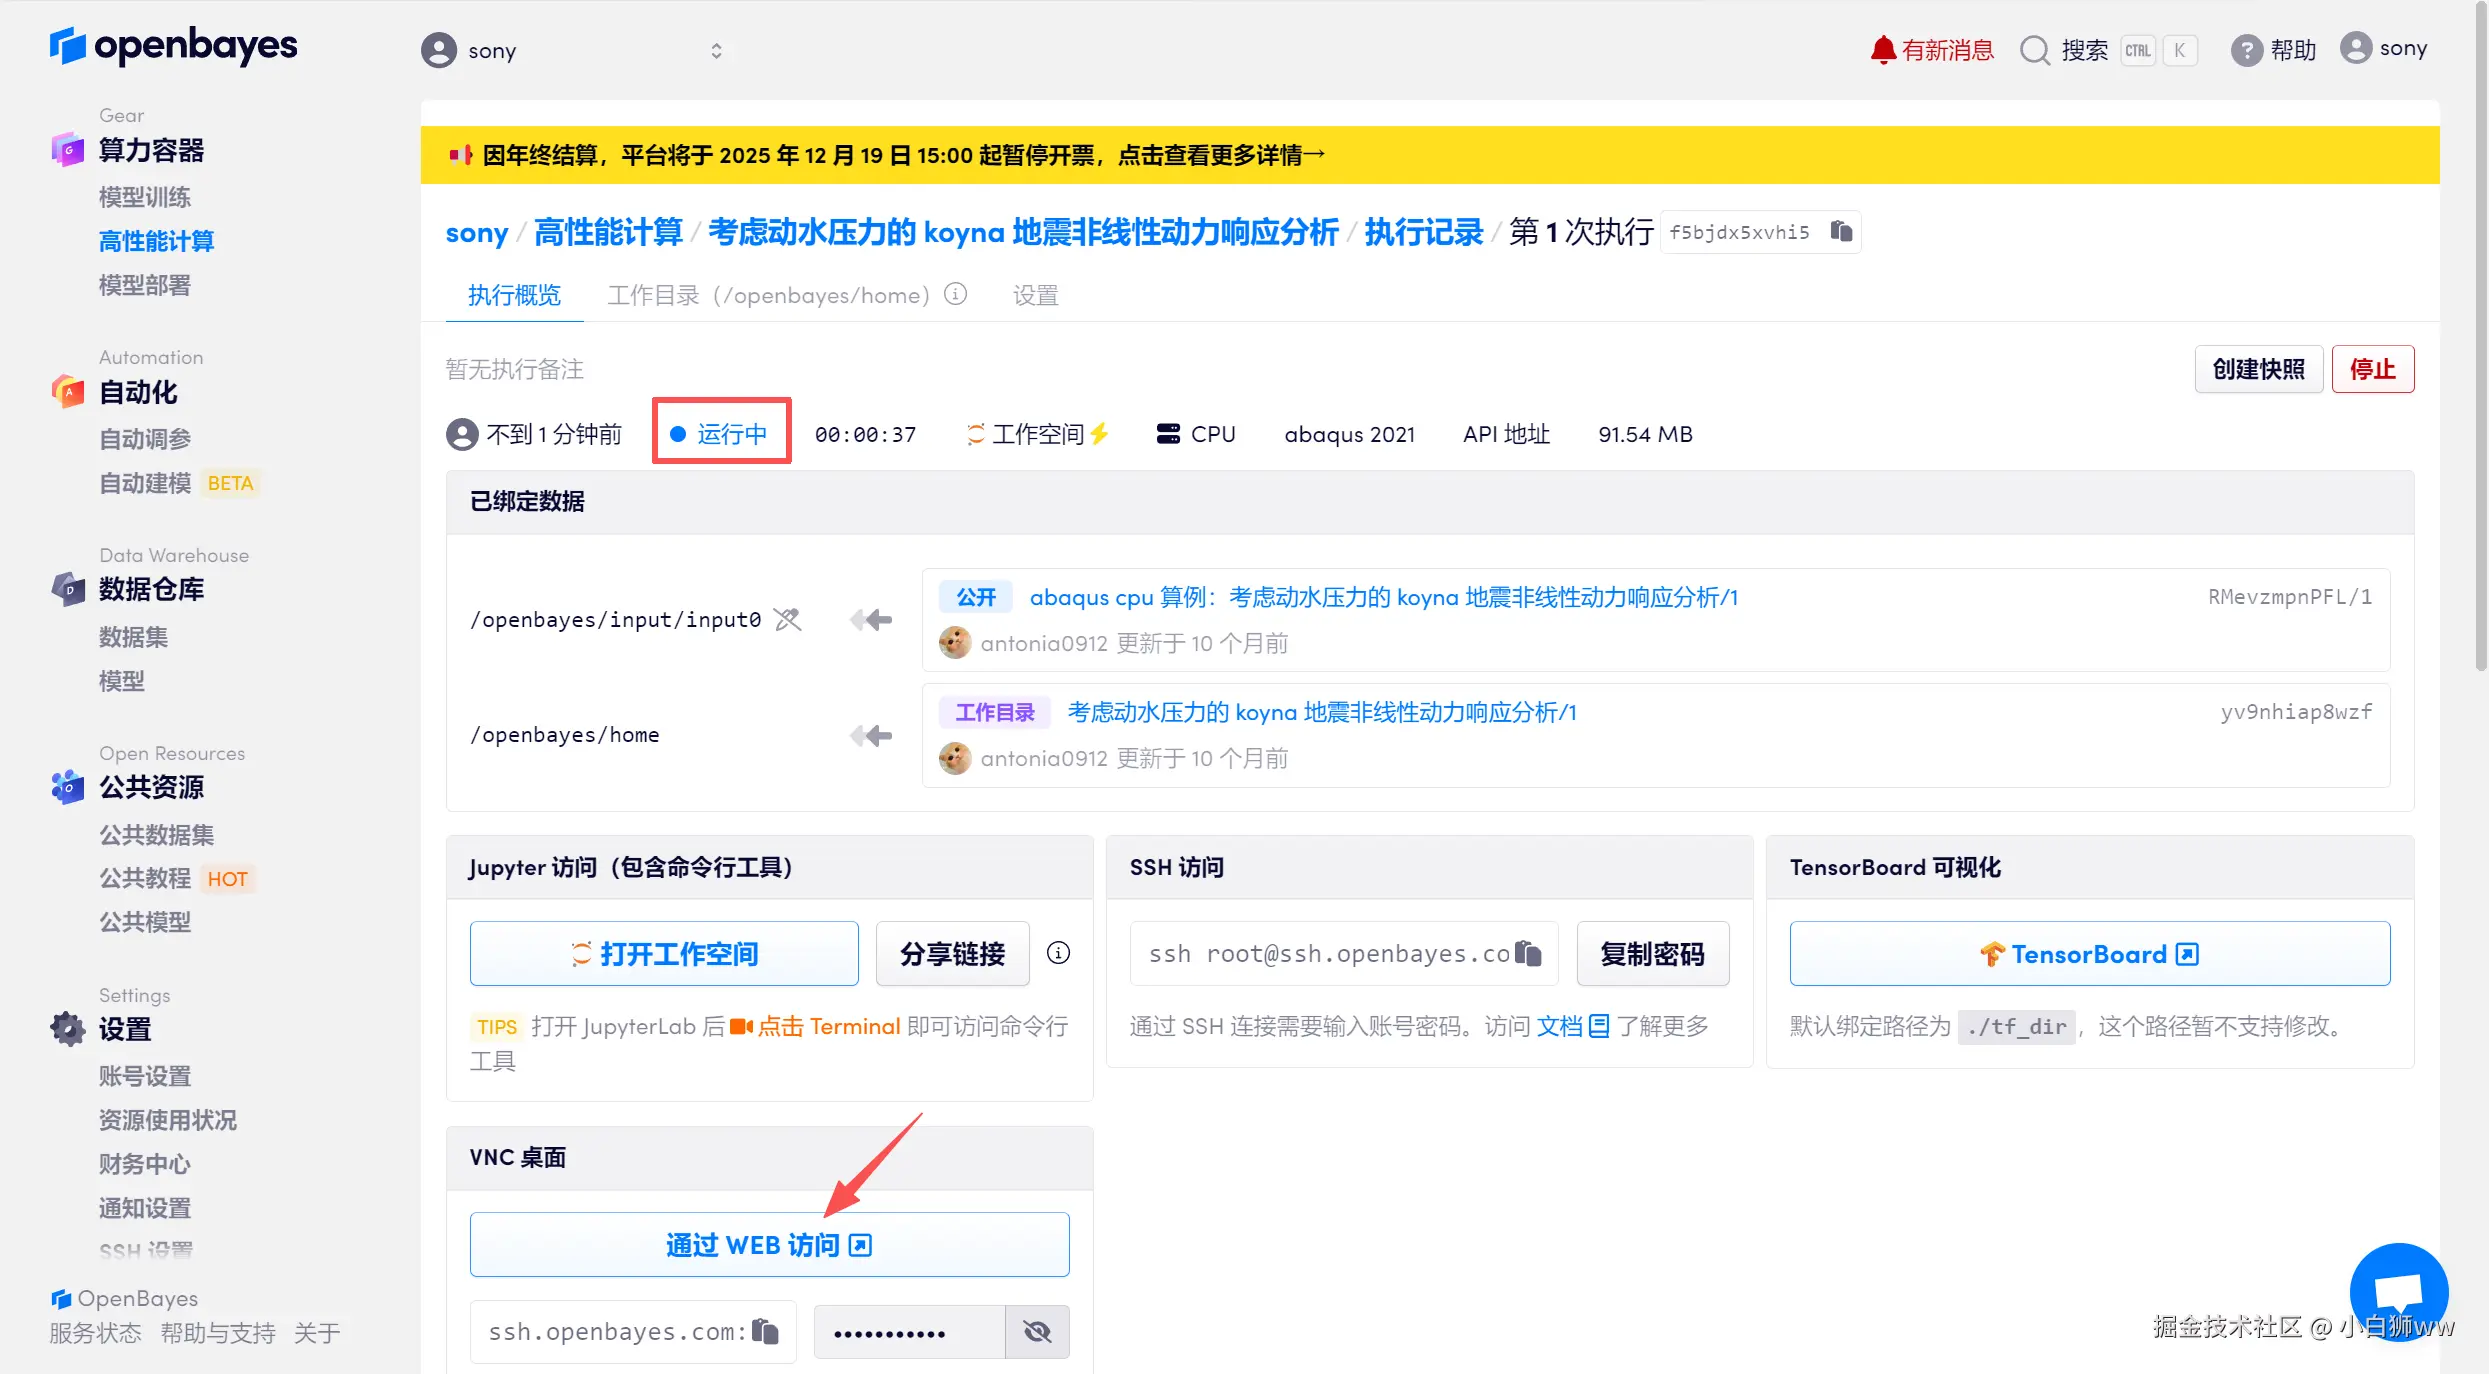This screenshot has width=2489, height=1374.
Task: Show the working directory info tooltip
Action: pos(956,294)
